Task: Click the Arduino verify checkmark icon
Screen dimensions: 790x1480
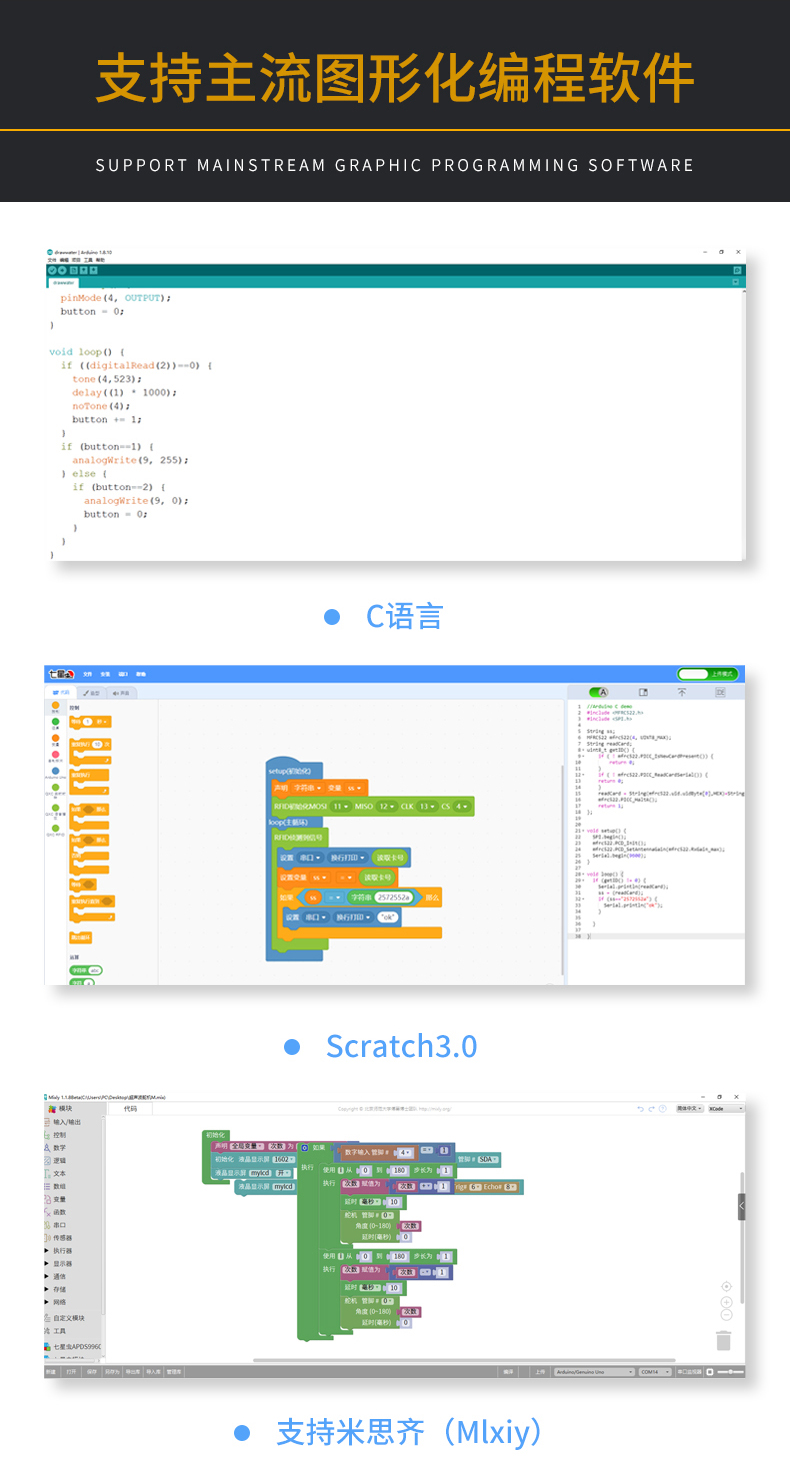Action: [x=52, y=270]
